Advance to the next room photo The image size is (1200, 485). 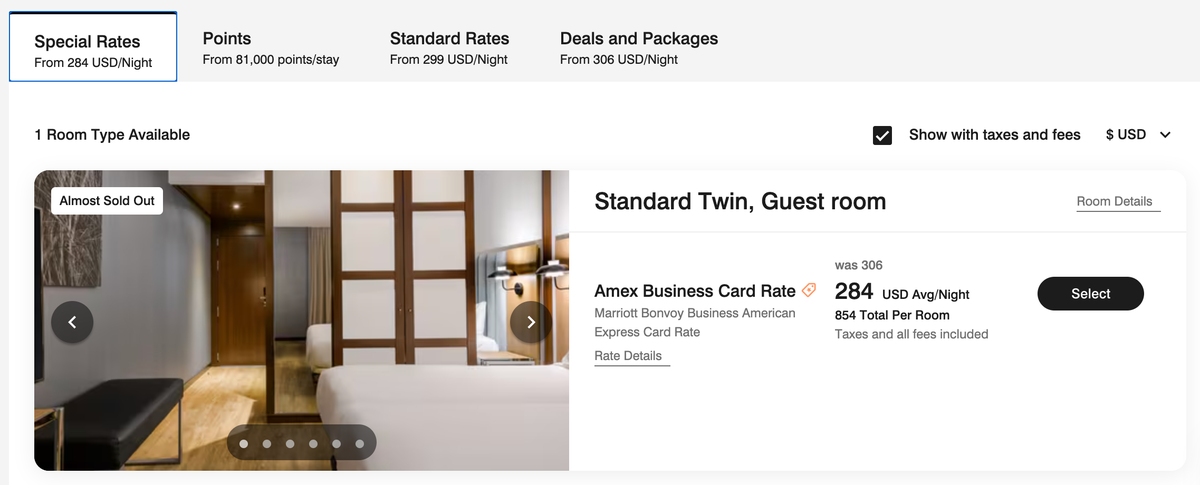[531, 322]
